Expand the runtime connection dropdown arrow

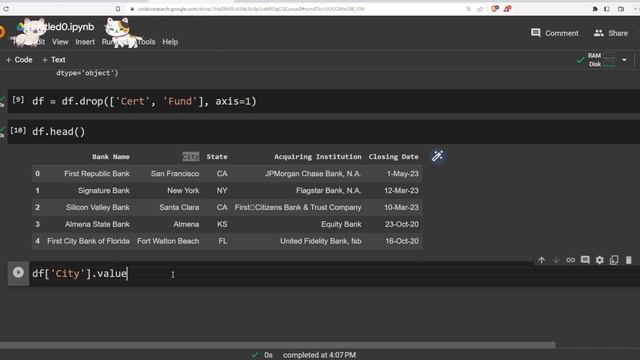coord(624,60)
